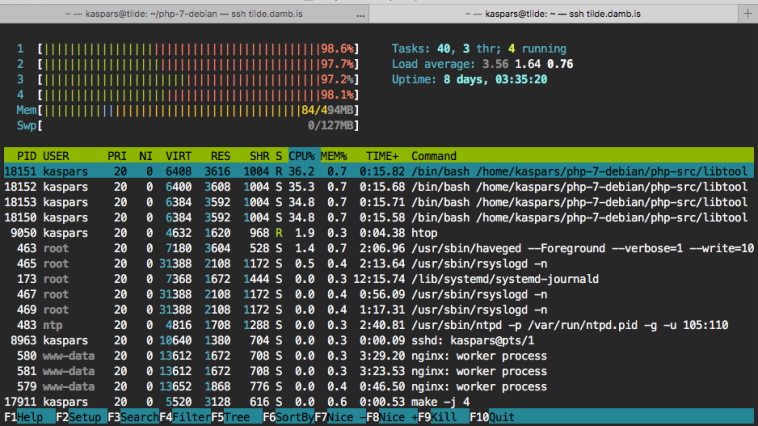Click the Uptime line

pos(469,80)
